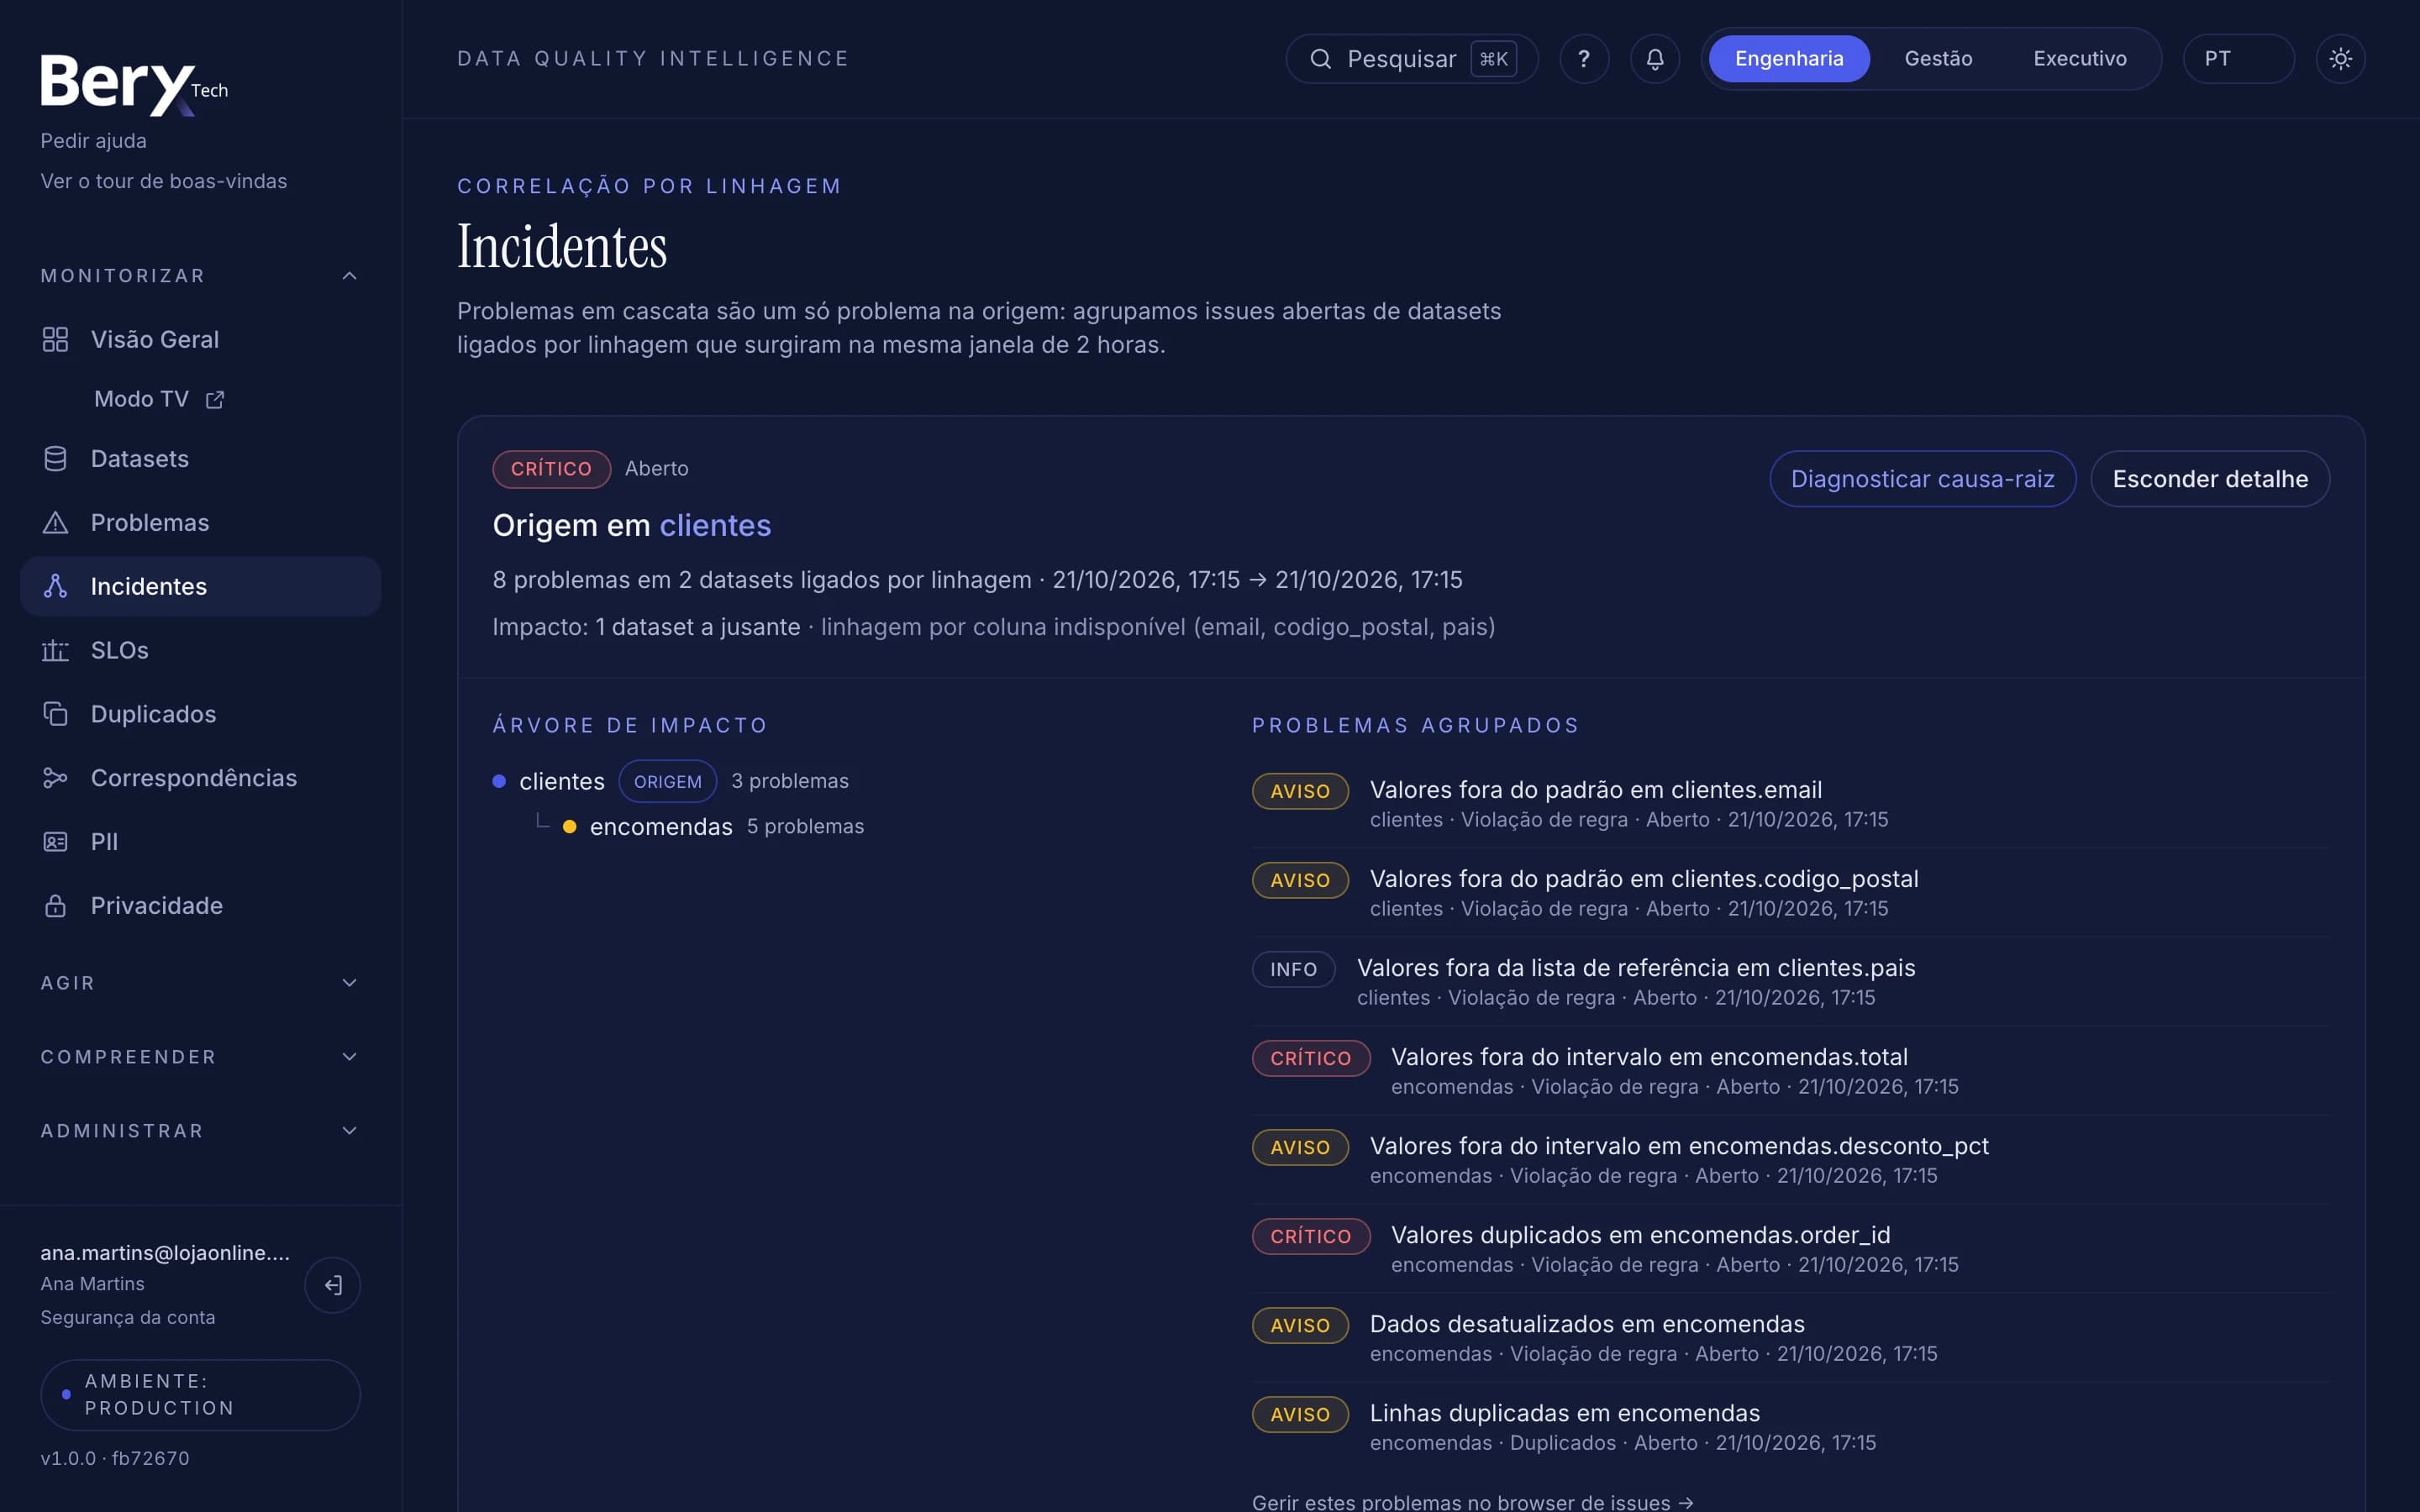Switch view to Gestão
Viewport: 2420px width, 1512px height.
coord(1938,59)
